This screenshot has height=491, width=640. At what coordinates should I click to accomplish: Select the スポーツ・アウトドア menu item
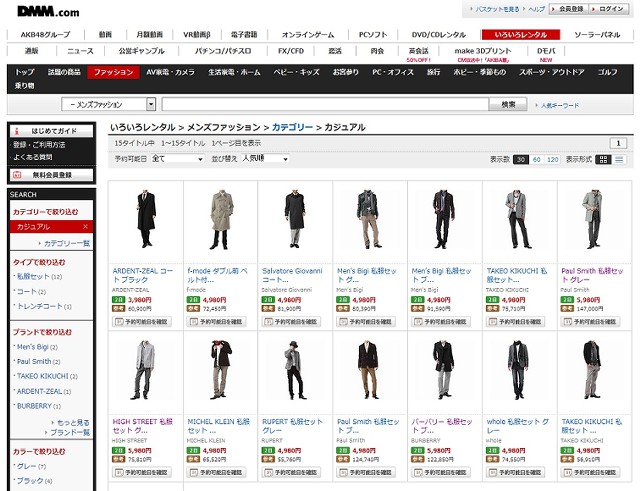pyautogui.click(x=551, y=72)
